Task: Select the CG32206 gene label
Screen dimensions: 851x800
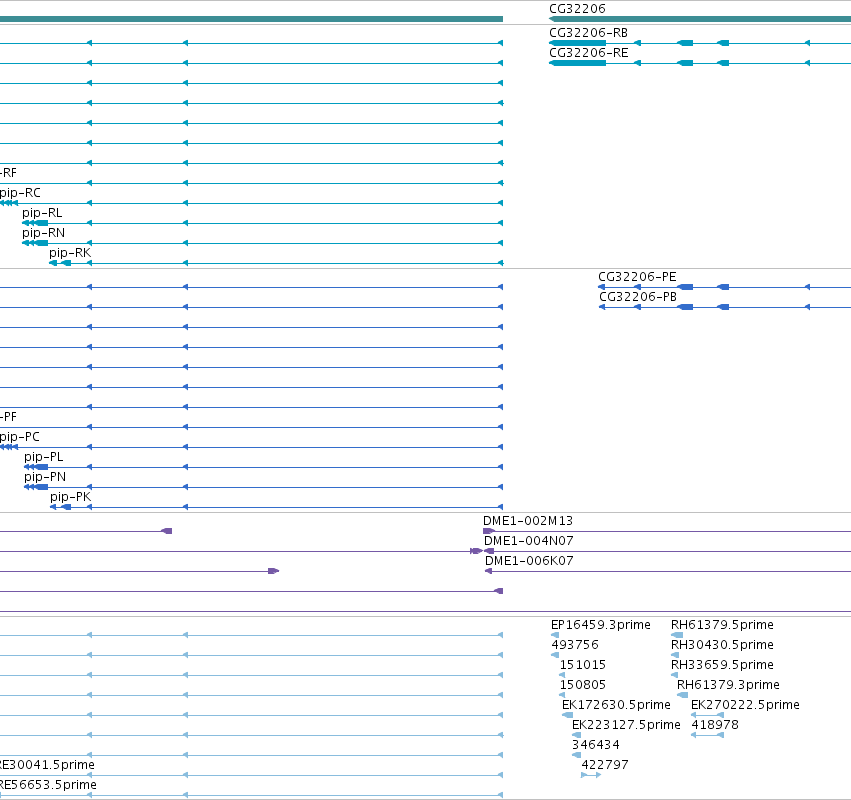Action: pos(577,9)
